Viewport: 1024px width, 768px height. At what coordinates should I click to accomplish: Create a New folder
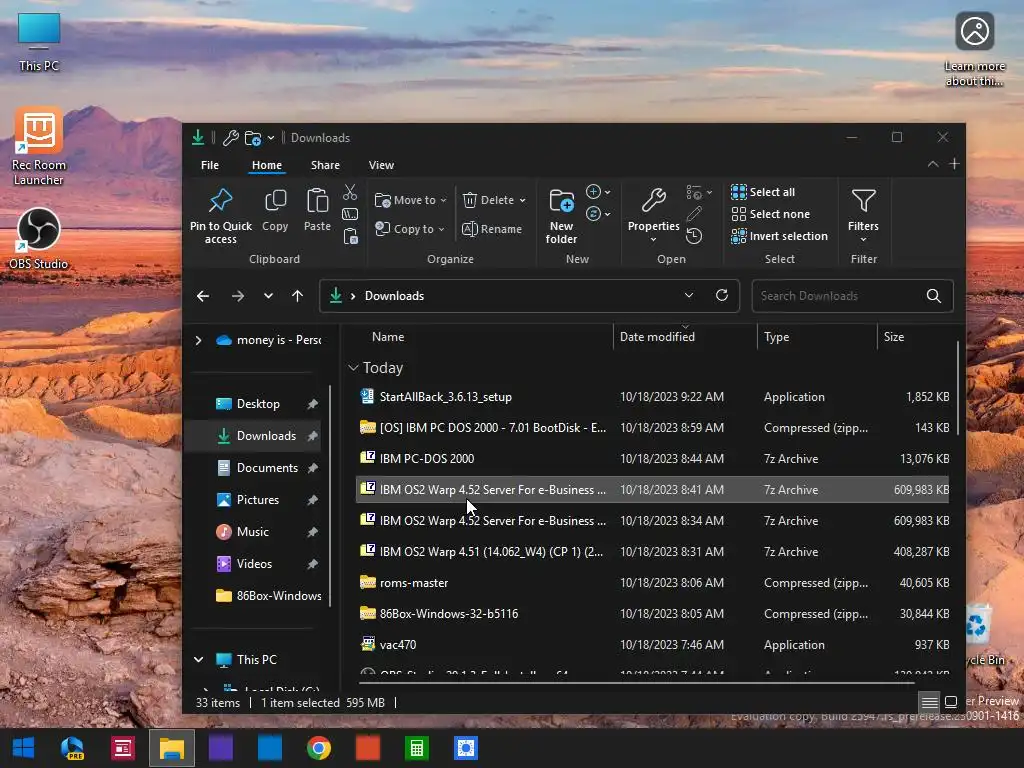click(x=562, y=216)
